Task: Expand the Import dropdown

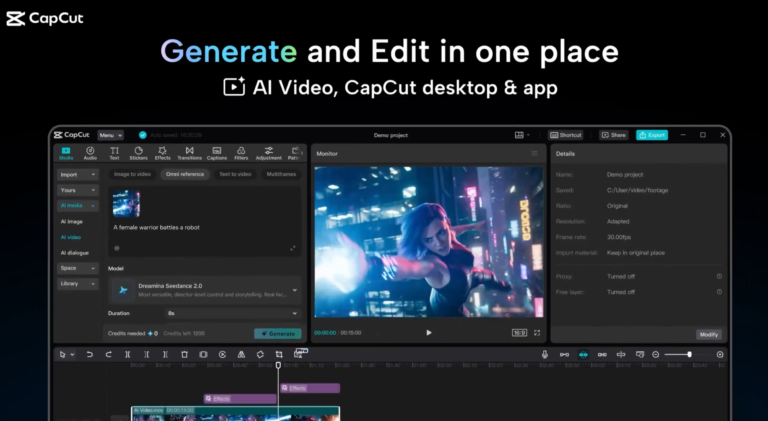Action: [77, 174]
